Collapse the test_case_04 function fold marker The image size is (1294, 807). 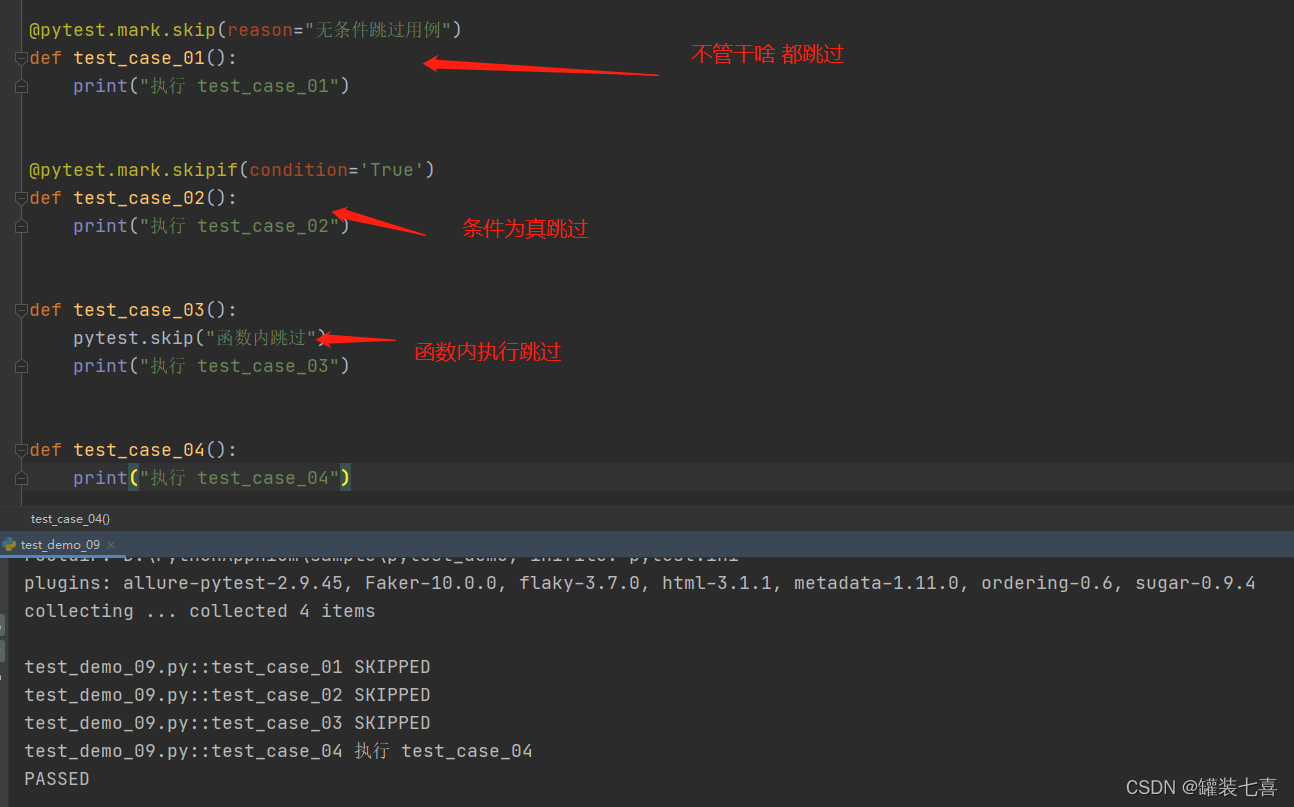(21, 451)
